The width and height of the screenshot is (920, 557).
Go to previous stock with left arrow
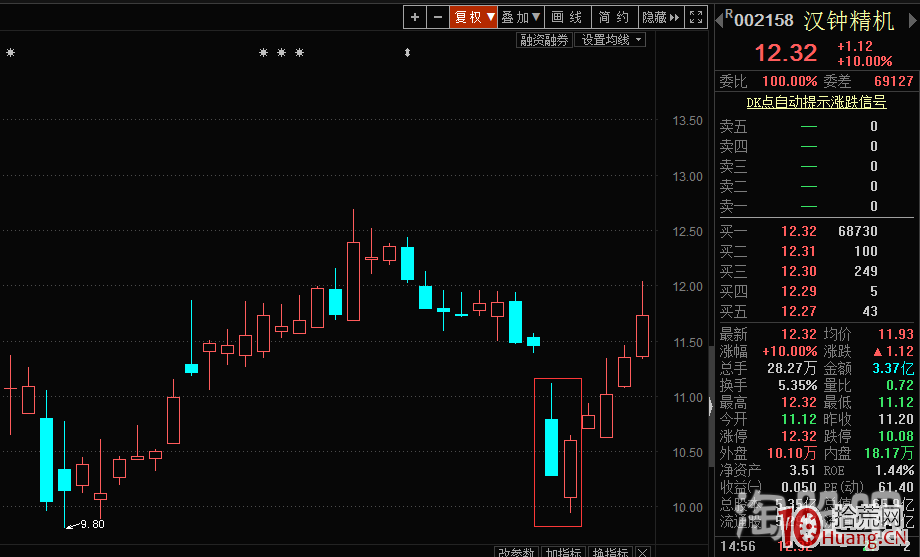click(719, 21)
